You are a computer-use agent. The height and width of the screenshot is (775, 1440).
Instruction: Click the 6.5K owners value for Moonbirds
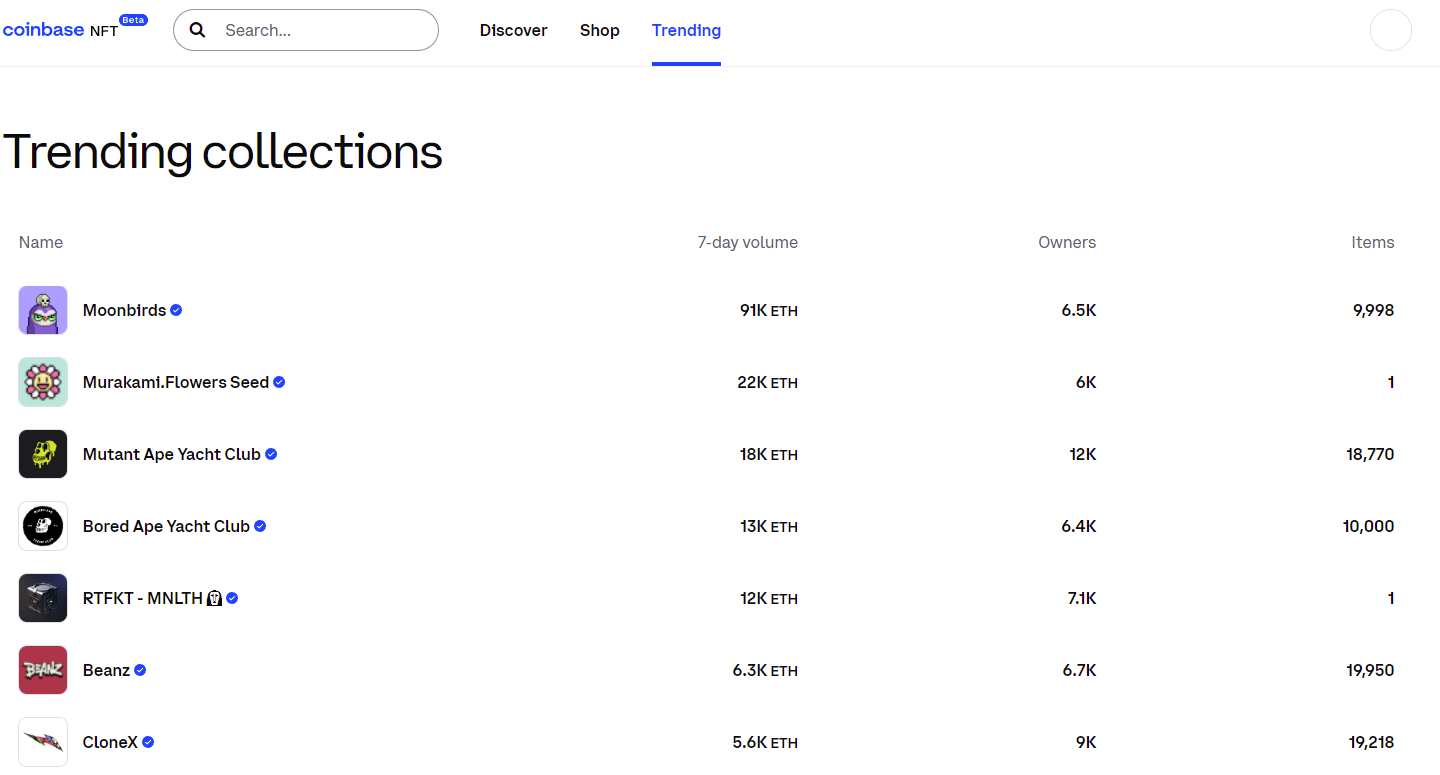[1079, 310]
